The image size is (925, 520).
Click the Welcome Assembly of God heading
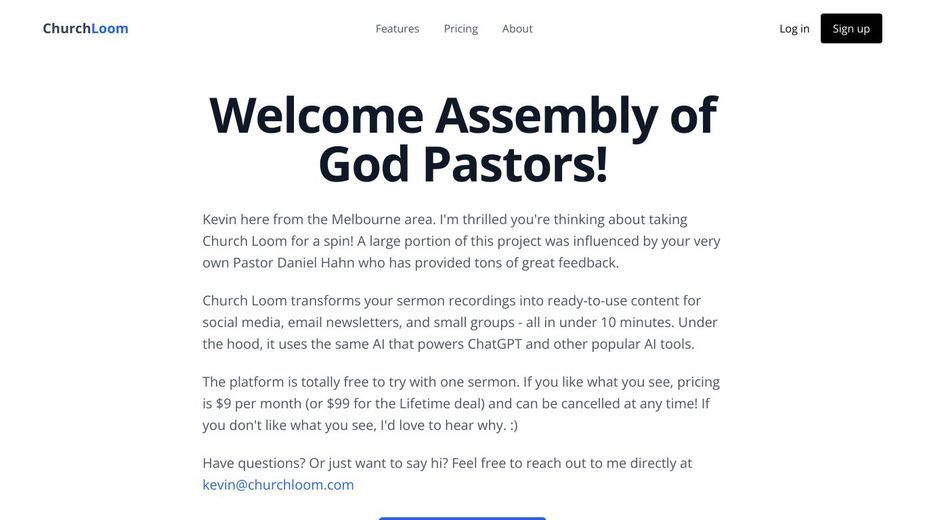[x=462, y=139]
